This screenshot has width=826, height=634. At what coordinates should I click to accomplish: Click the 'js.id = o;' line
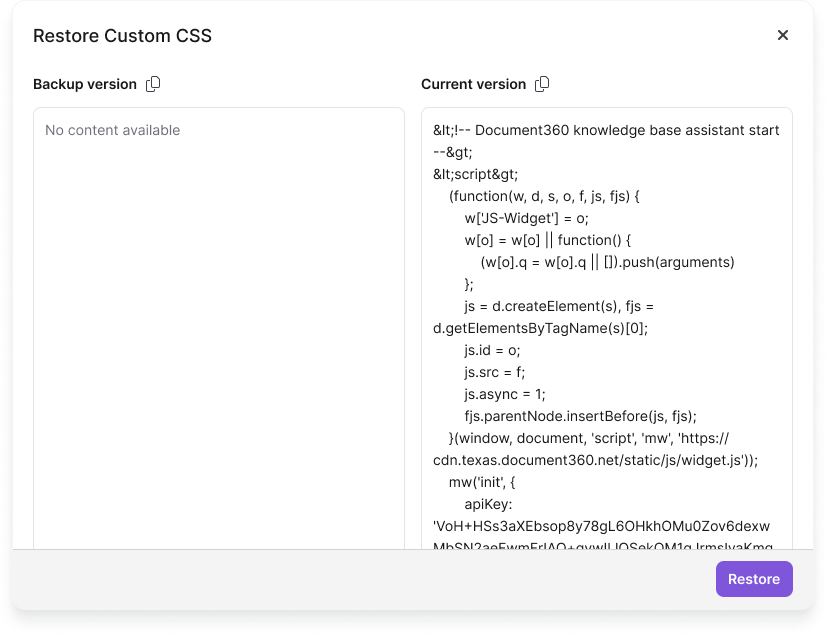(493, 351)
